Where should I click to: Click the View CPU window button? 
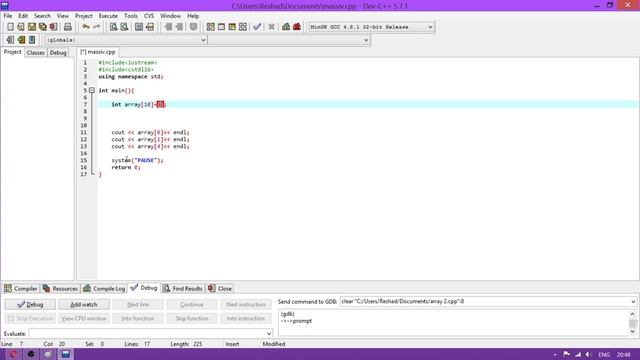(84, 318)
